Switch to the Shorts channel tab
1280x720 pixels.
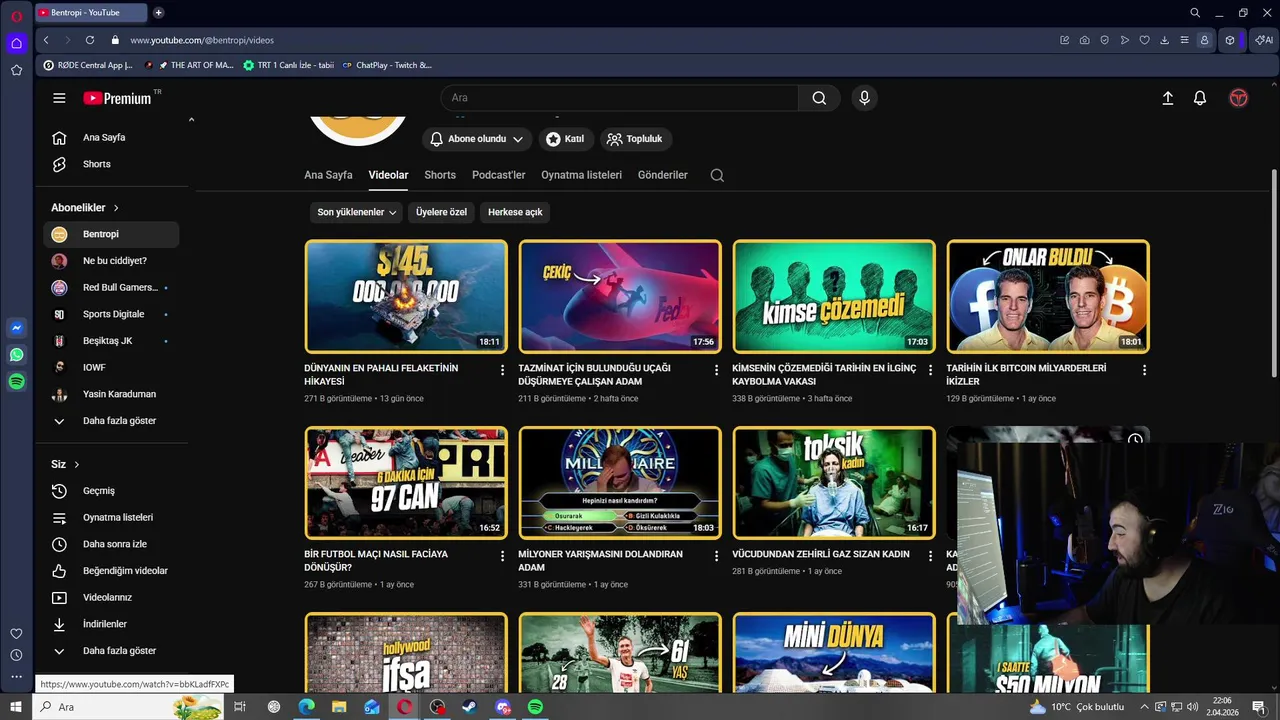pos(440,175)
